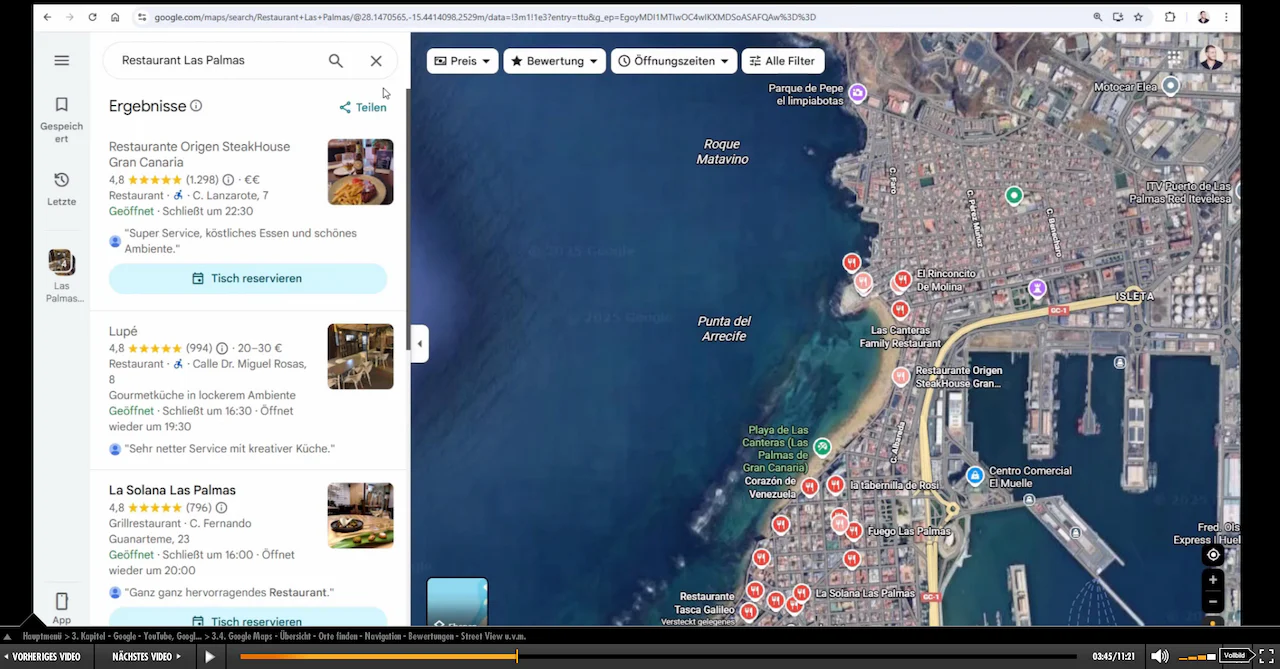
Task: Click the Las Canteras Family Restaurant pin
Action: (x=900, y=311)
